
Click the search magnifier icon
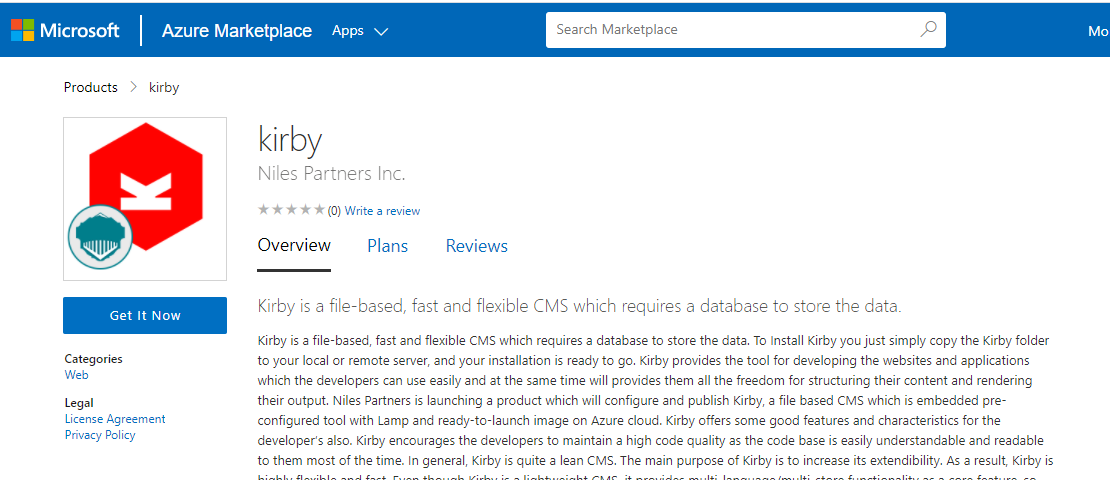click(928, 30)
